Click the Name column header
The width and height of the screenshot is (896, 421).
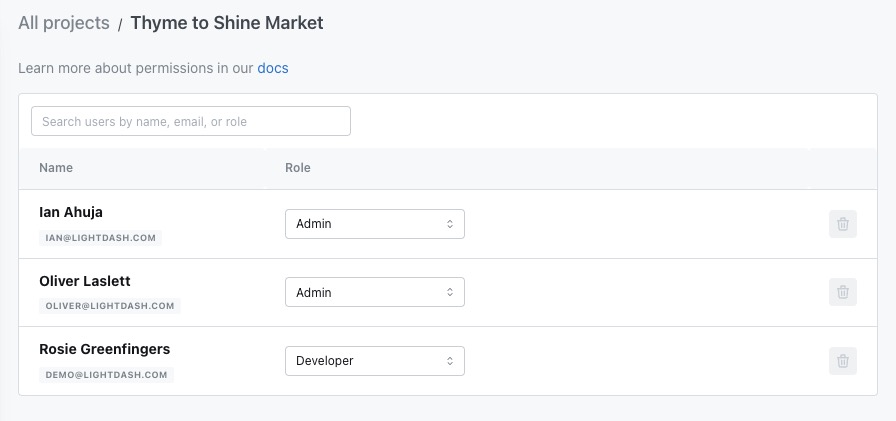click(x=56, y=168)
